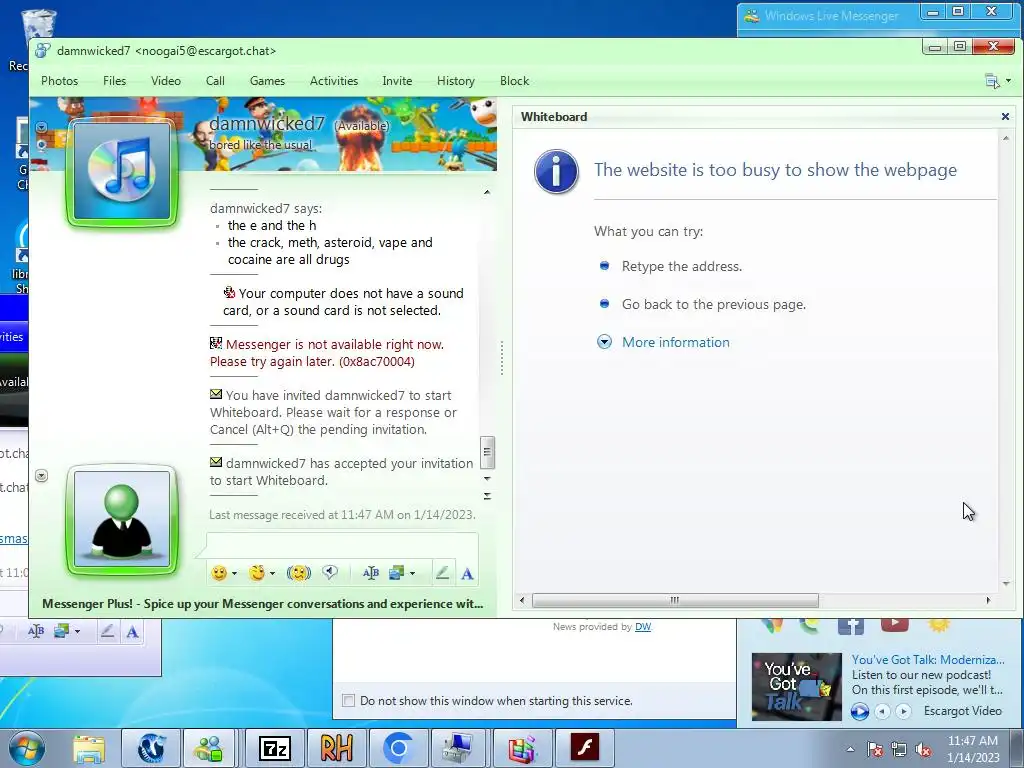The height and width of the screenshot is (768, 1024).
Task: Click the message input field
Action: (342, 546)
